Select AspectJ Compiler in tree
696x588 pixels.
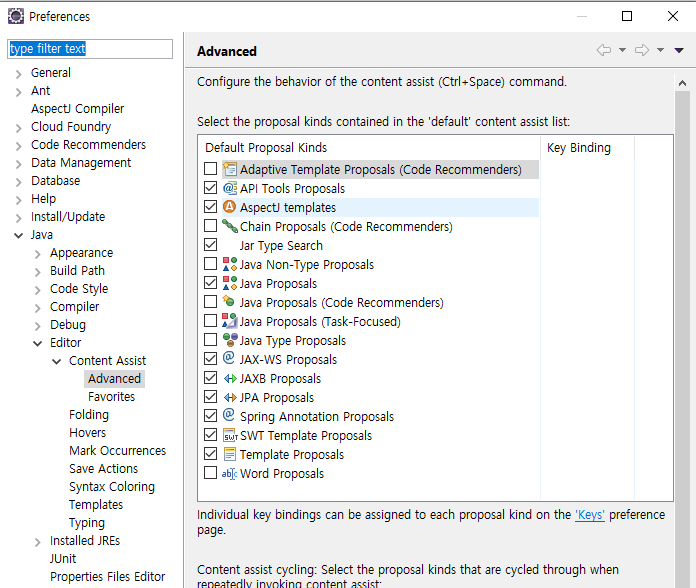point(77,109)
